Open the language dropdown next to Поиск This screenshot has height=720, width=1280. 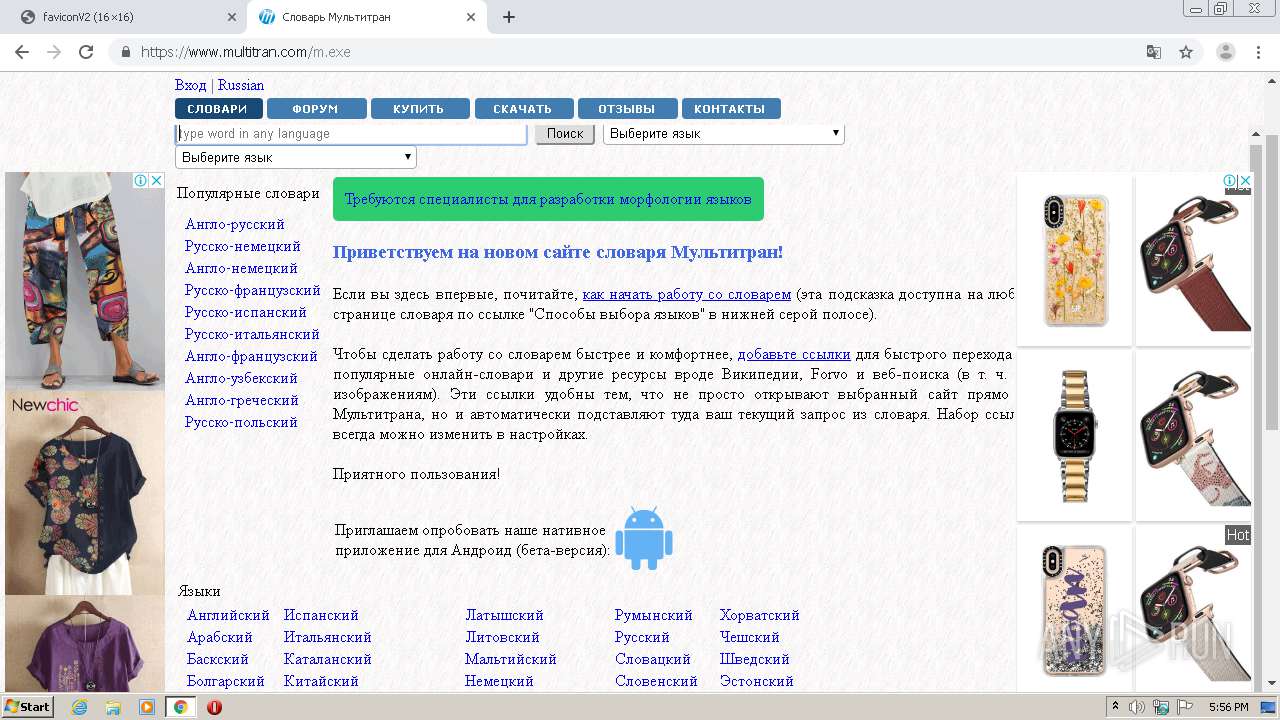click(724, 134)
